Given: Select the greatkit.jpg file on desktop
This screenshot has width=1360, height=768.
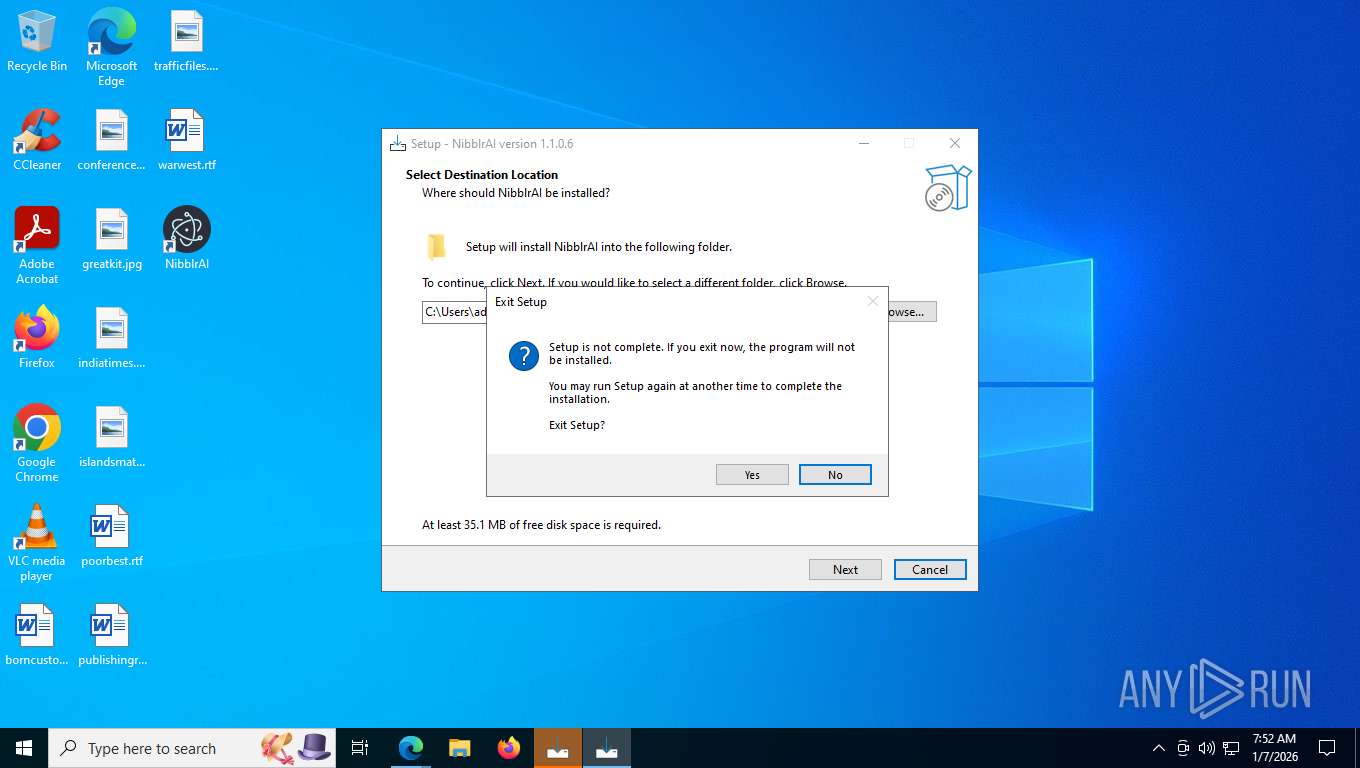Looking at the screenshot, I should (x=111, y=239).
